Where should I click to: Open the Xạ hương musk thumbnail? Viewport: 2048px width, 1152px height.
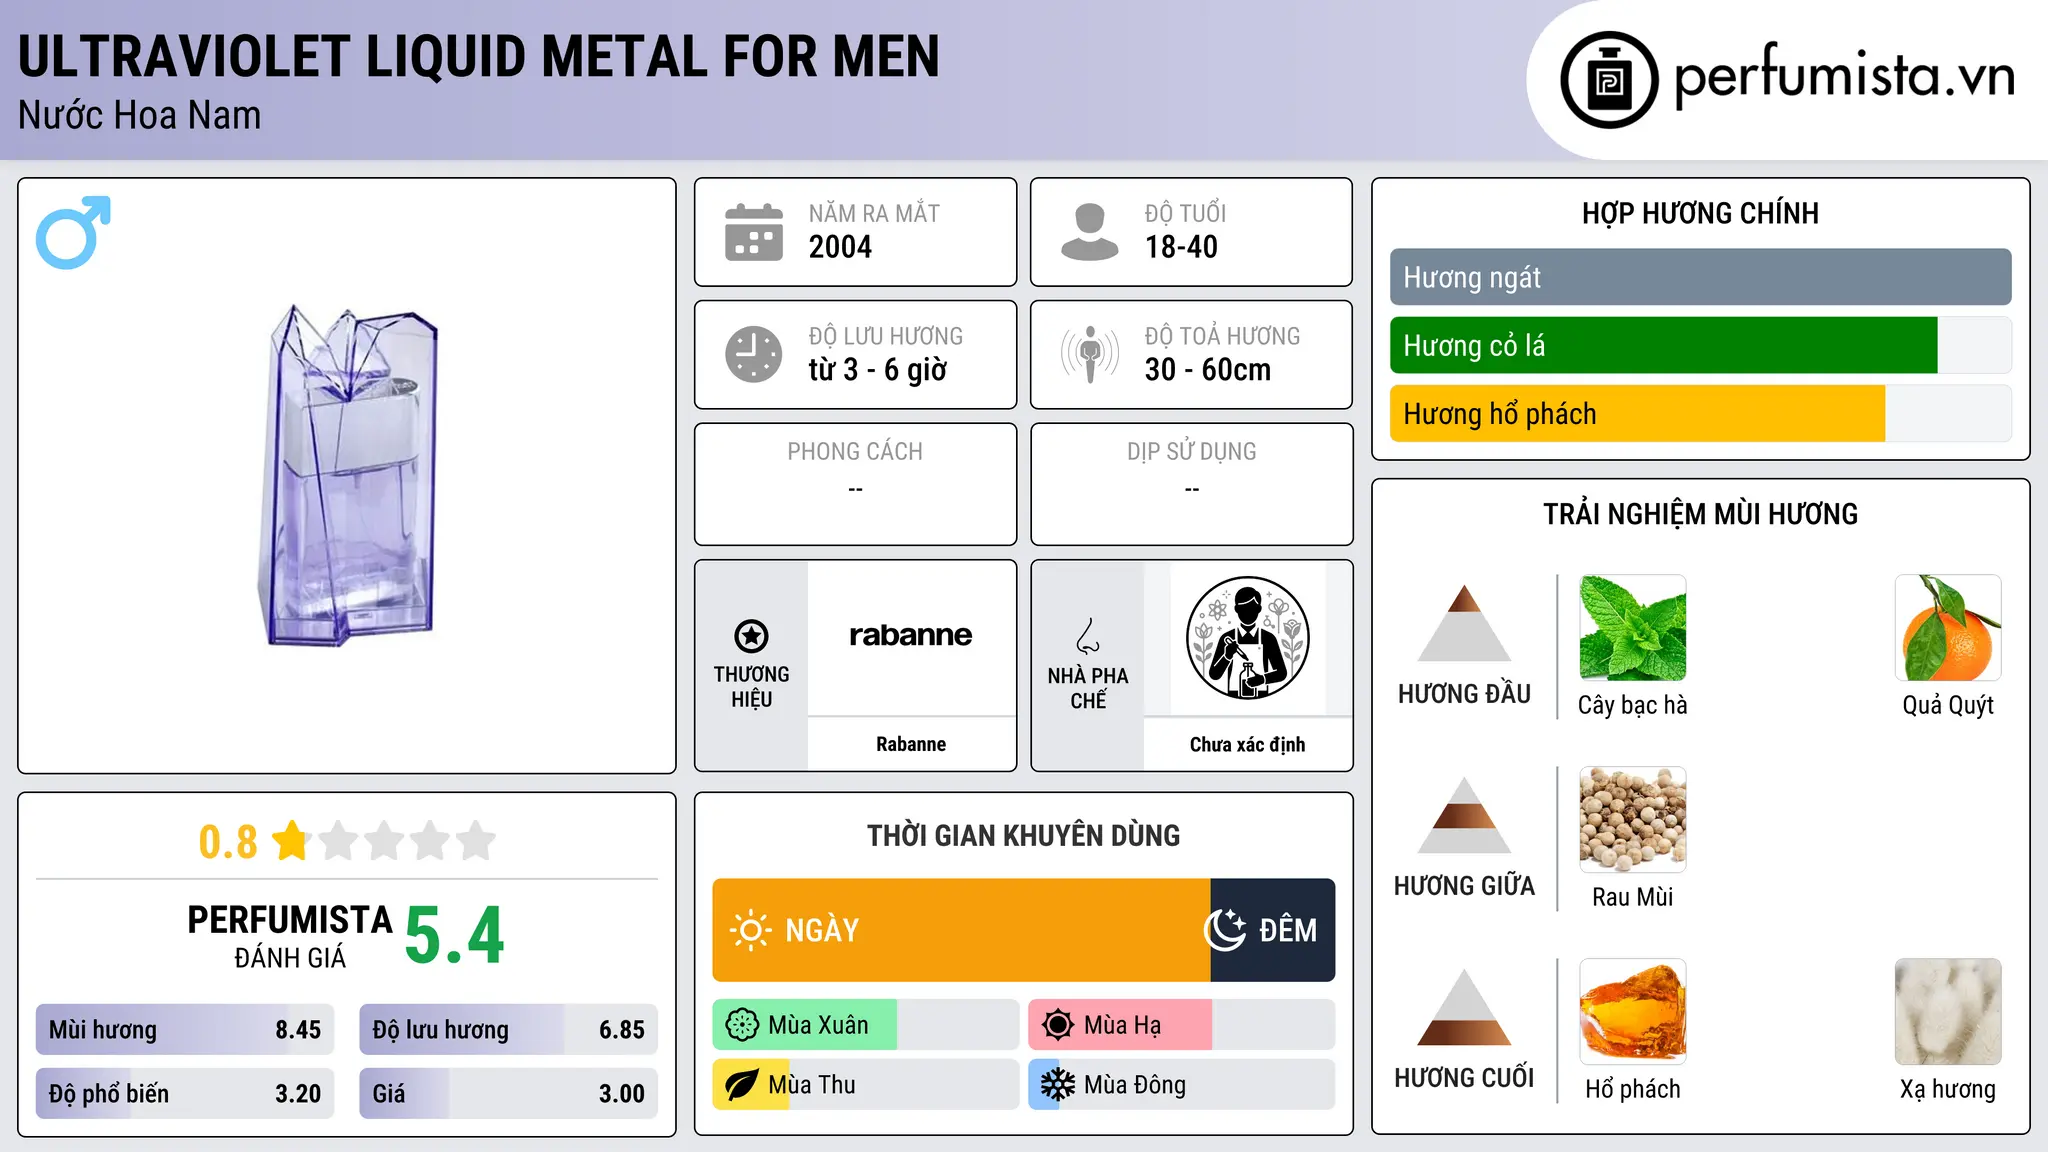coord(1948,1012)
